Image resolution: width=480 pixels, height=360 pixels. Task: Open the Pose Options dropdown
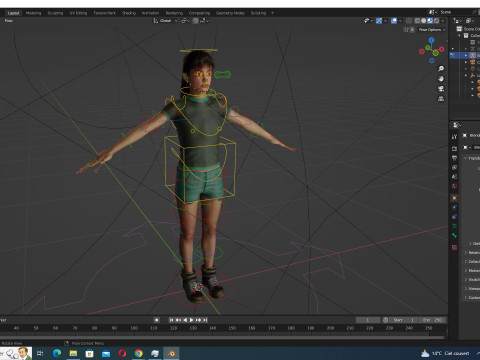[432, 30]
